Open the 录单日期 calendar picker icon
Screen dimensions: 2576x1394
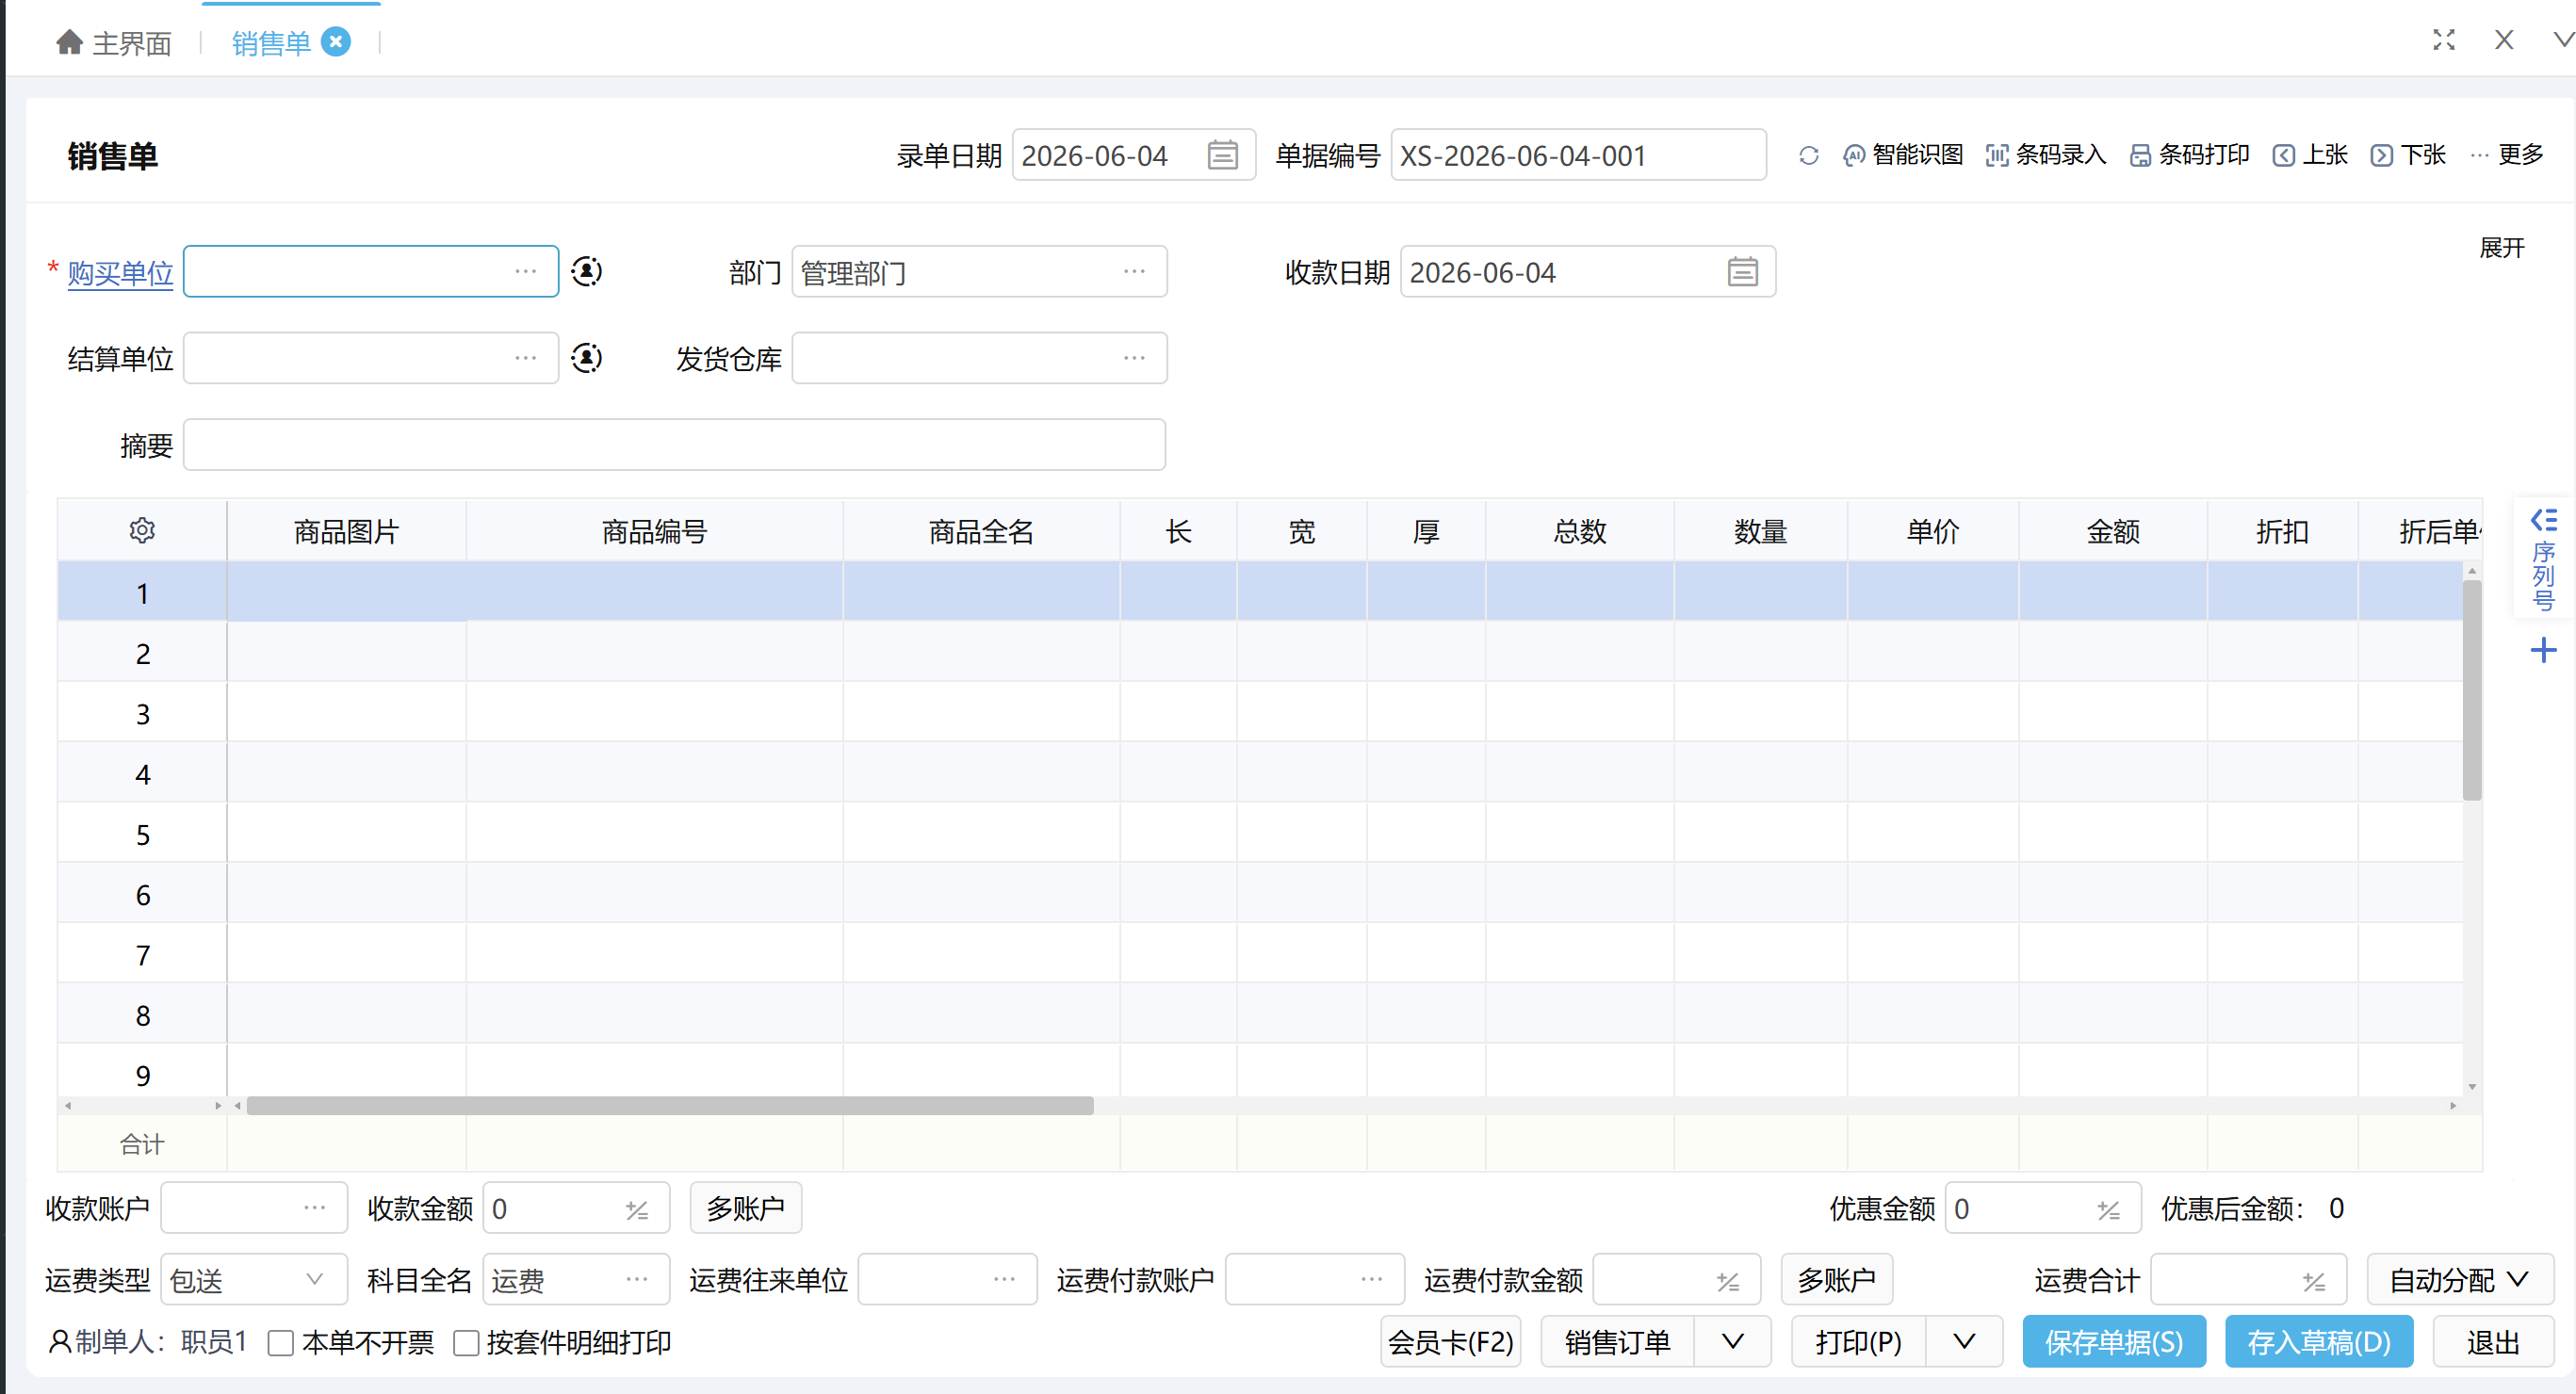click(1222, 155)
